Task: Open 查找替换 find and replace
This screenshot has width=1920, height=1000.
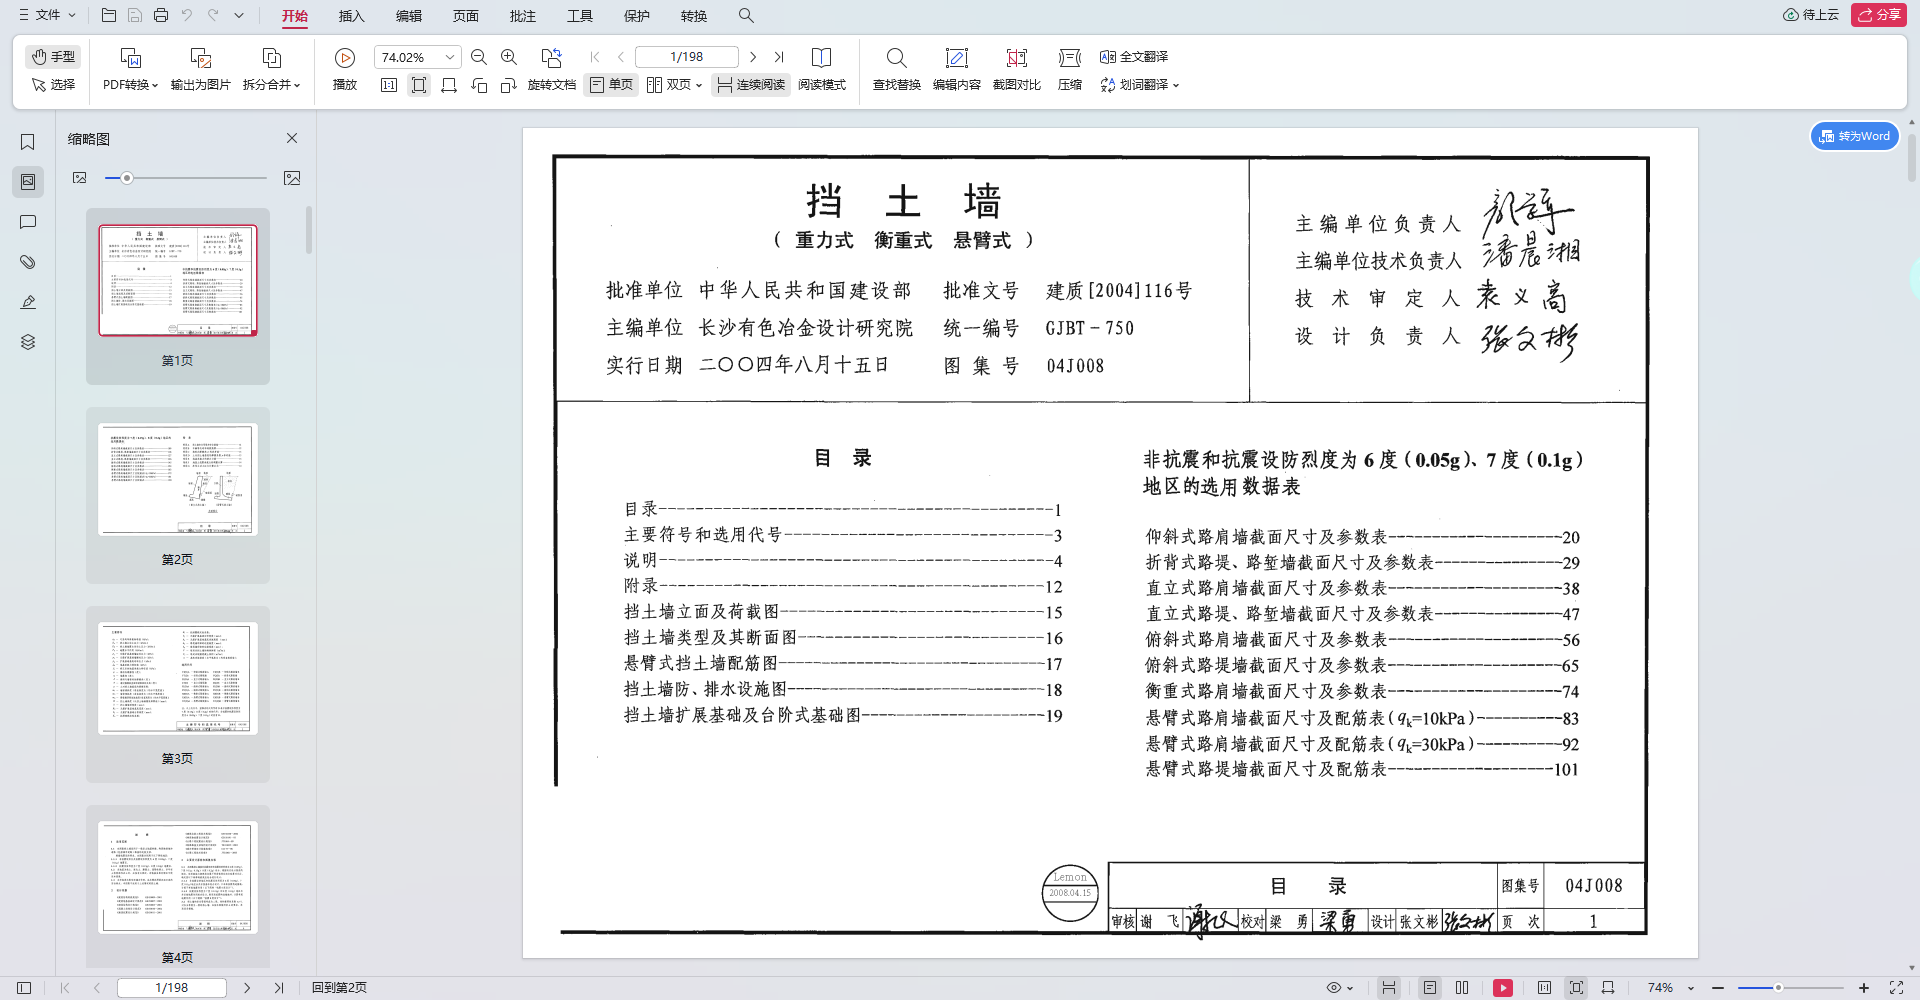Action: (x=897, y=69)
